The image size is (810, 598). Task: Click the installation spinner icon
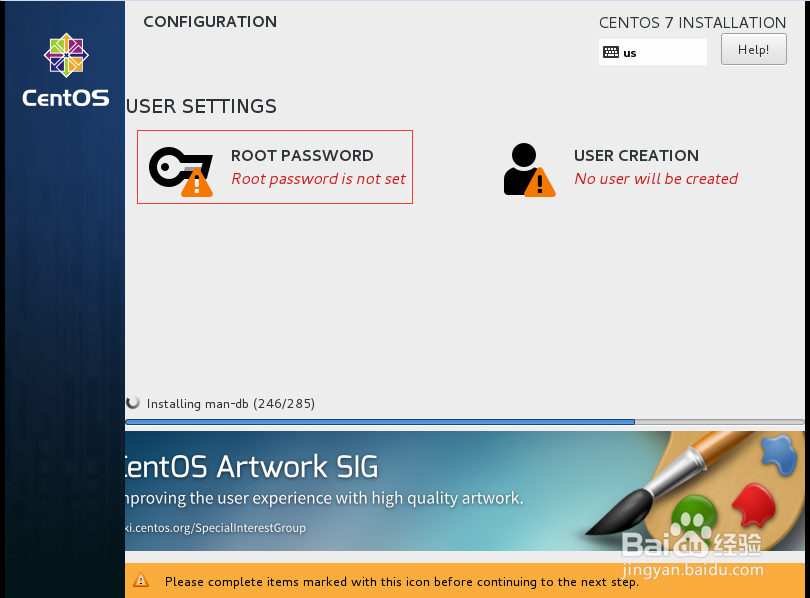133,403
